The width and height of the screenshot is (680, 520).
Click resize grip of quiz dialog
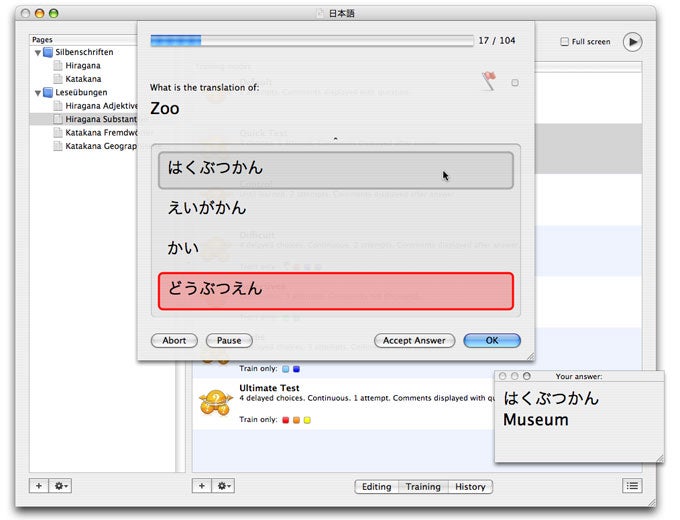530,356
